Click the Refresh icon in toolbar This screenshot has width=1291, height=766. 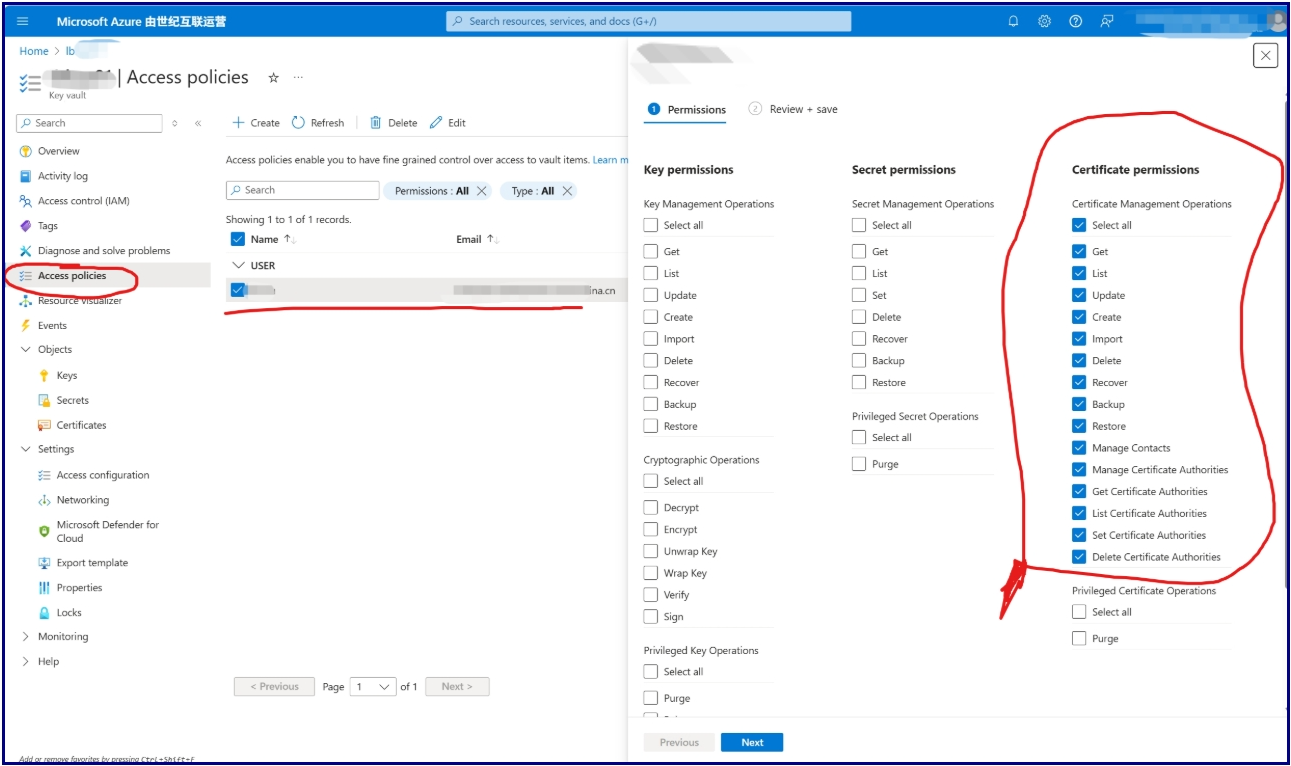298,123
